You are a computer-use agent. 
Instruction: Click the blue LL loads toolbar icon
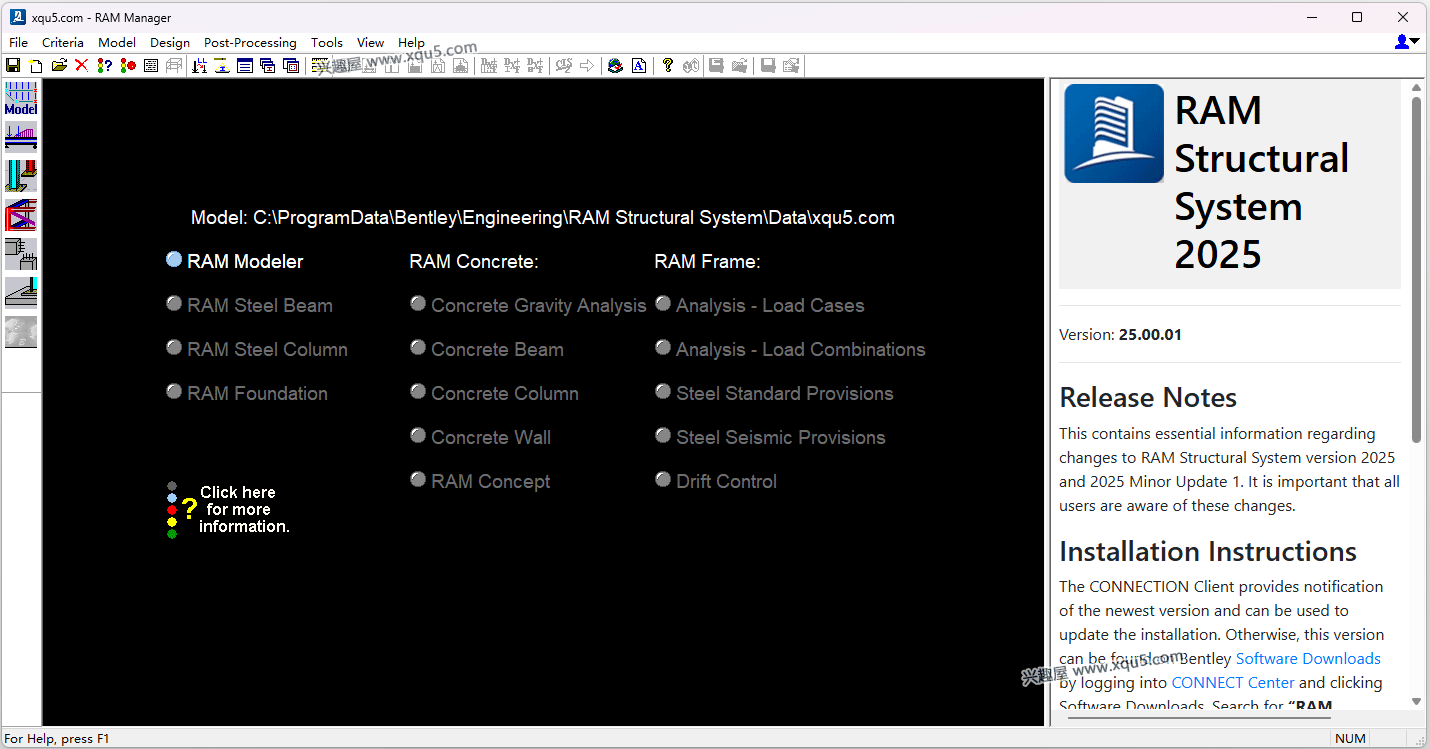point(199,66)
